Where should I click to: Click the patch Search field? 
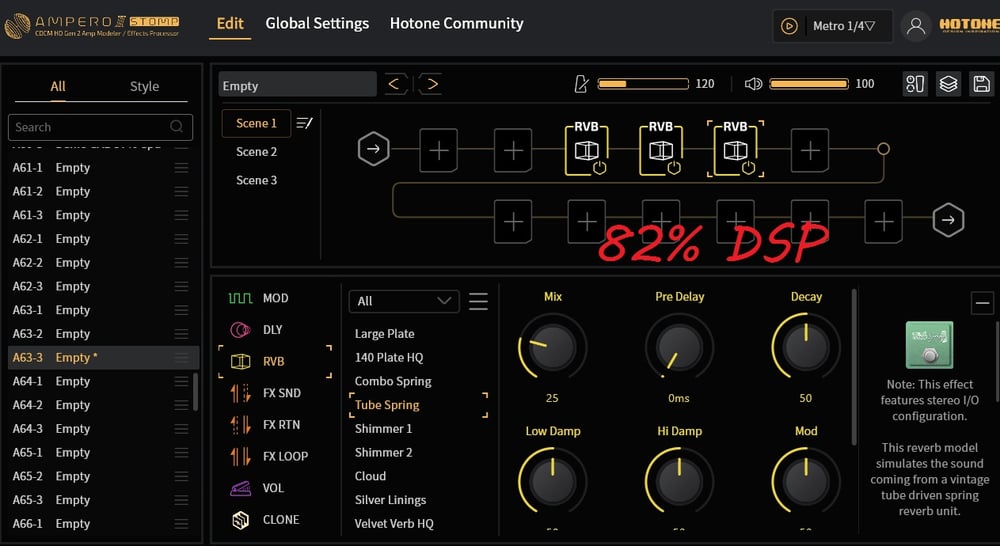point(100,127)
